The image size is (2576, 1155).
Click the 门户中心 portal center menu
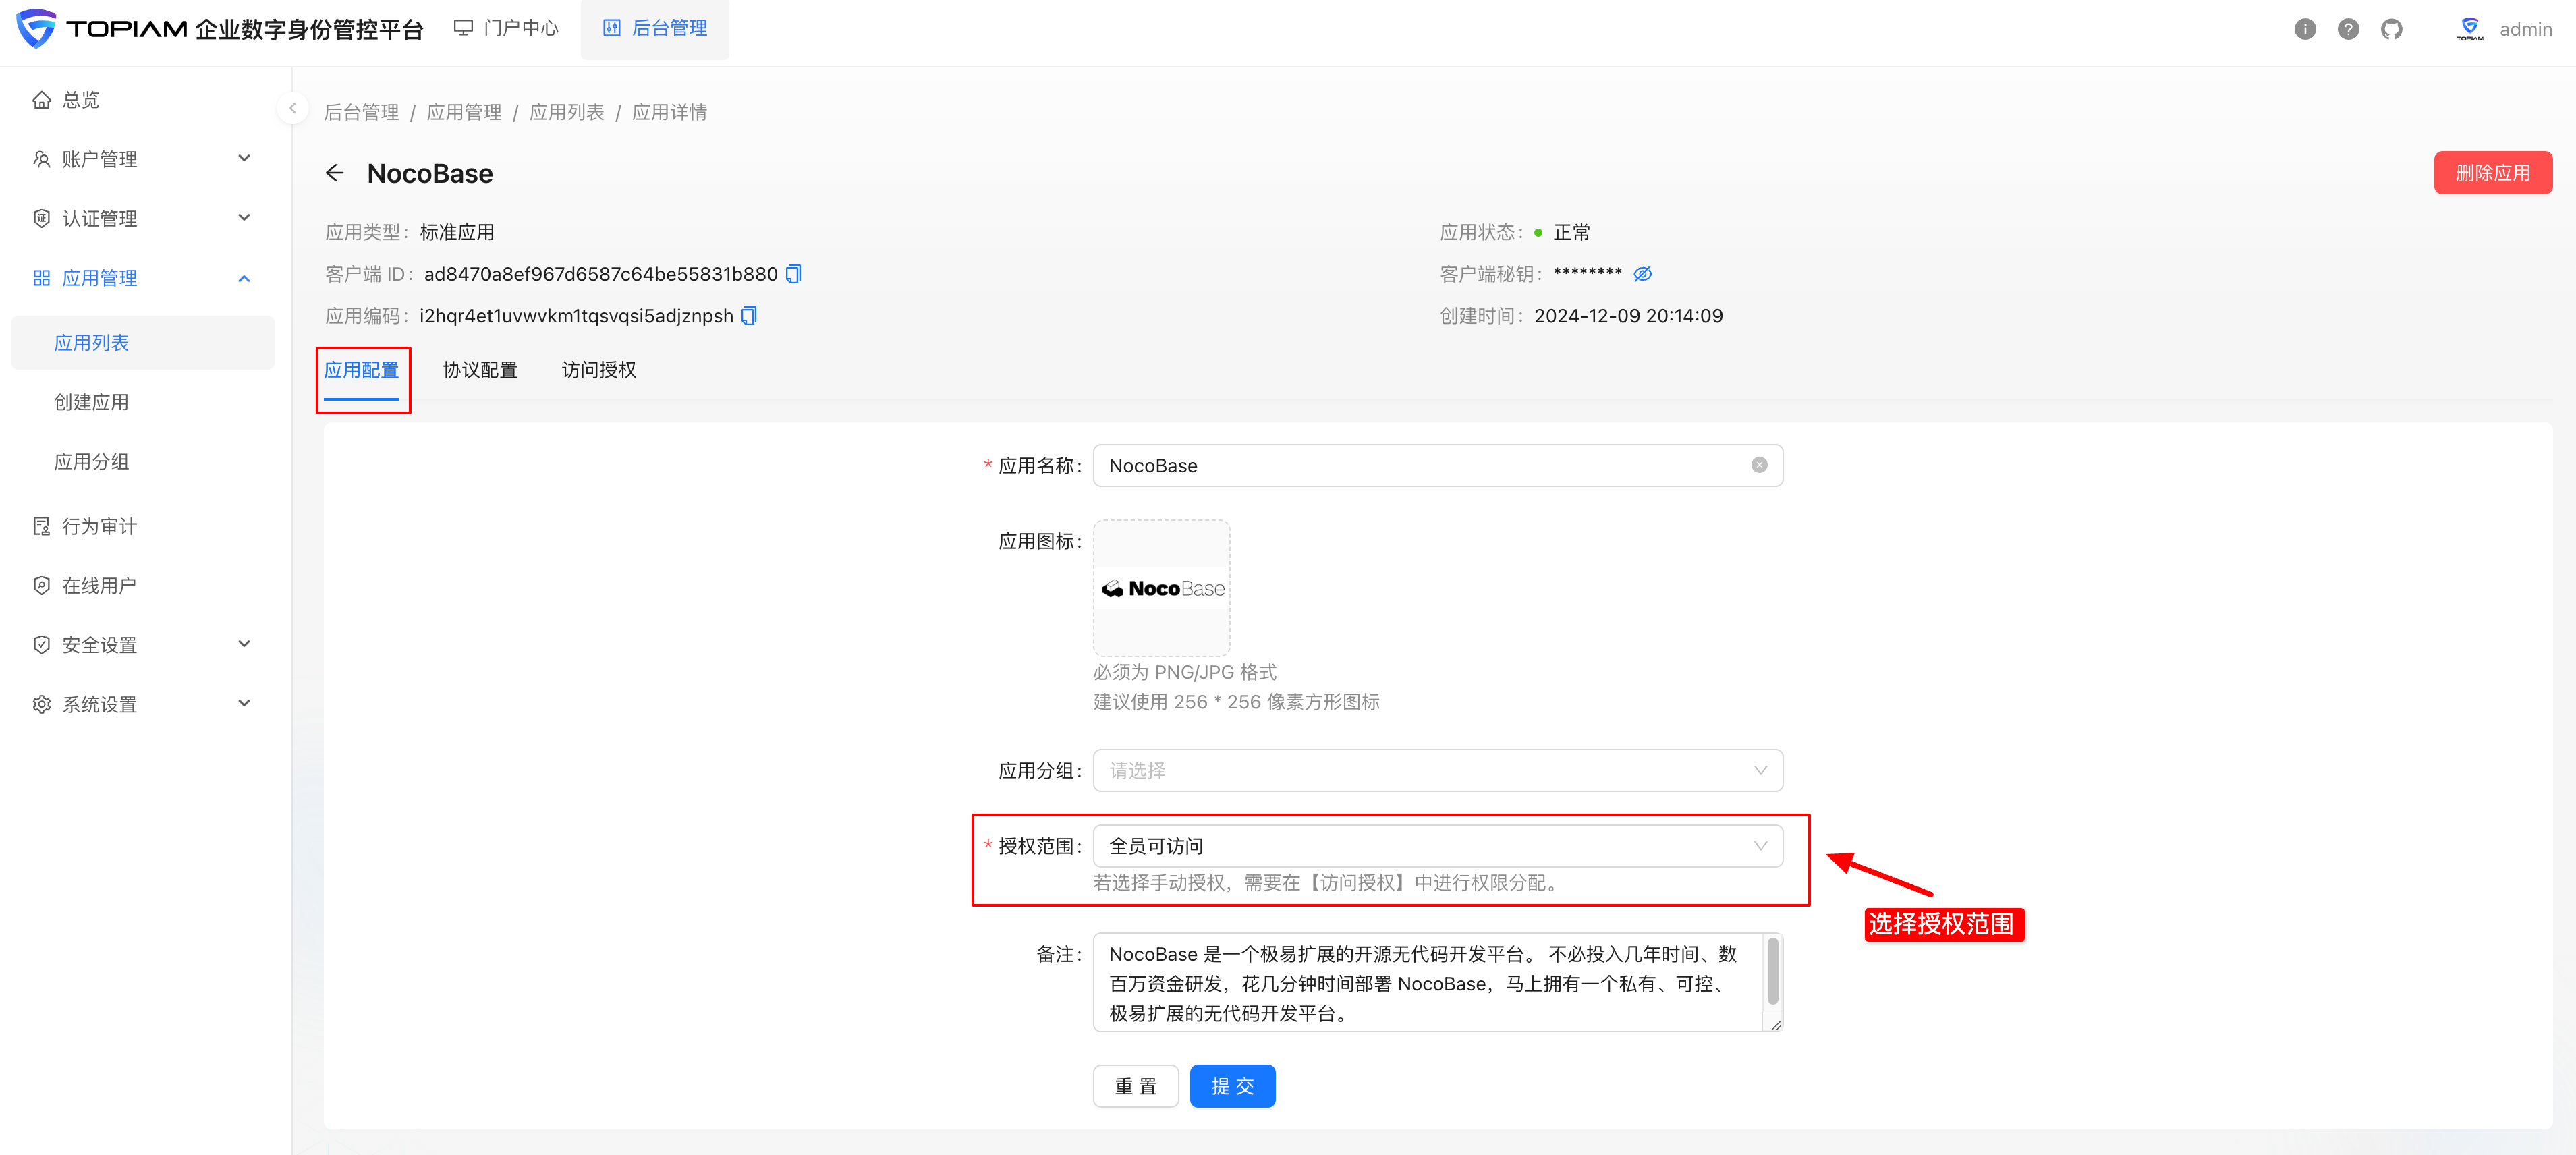505,28
